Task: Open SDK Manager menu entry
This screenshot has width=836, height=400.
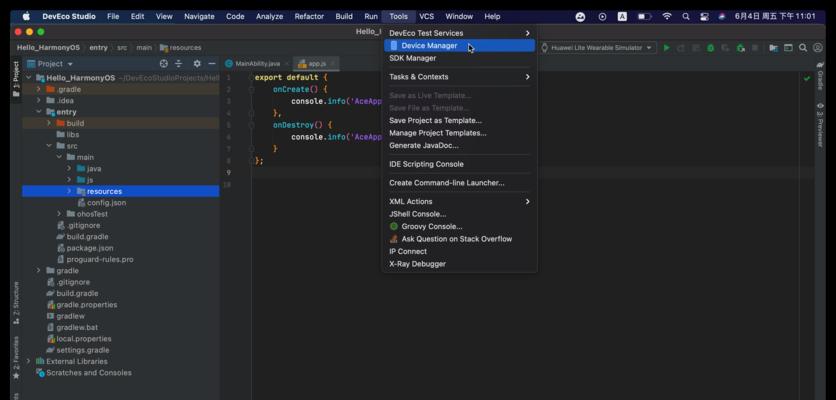Action: point(459,58)
